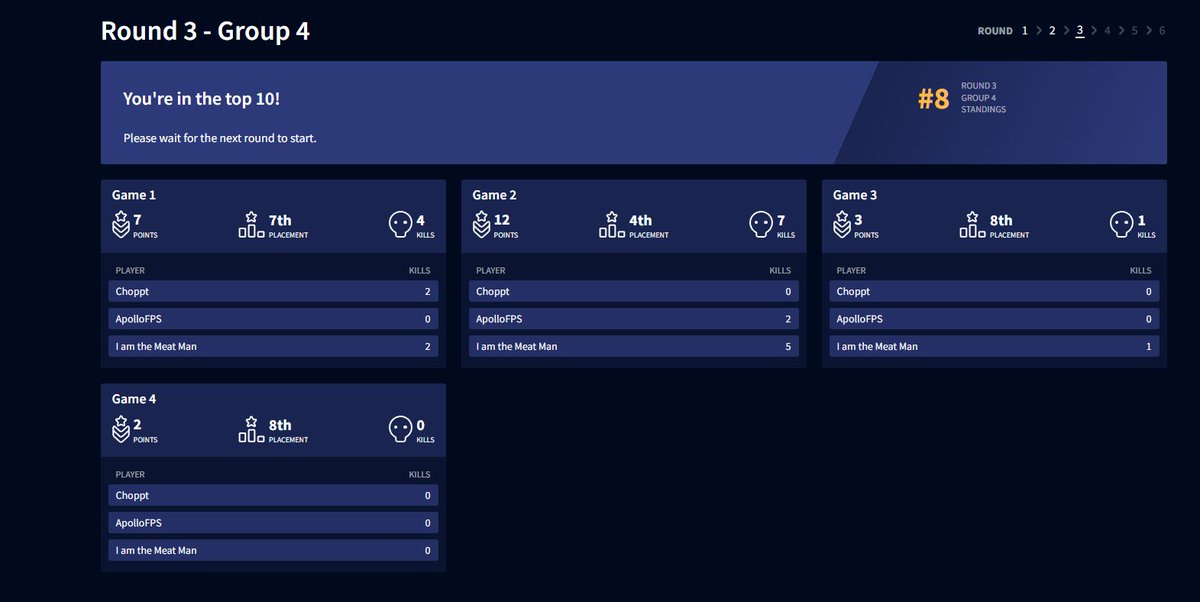Select ApolloFPS row in Game 2
The image size is (1200, 602).
634,319
